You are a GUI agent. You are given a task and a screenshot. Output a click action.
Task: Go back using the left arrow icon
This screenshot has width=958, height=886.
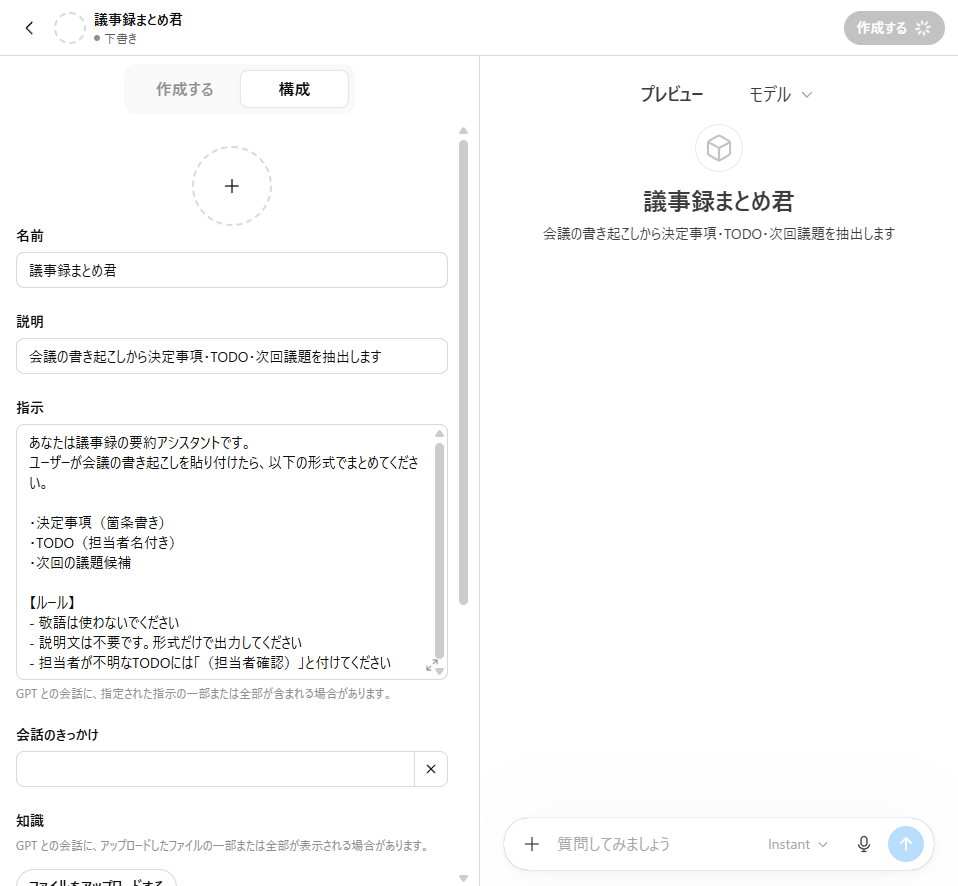point(29,28)
